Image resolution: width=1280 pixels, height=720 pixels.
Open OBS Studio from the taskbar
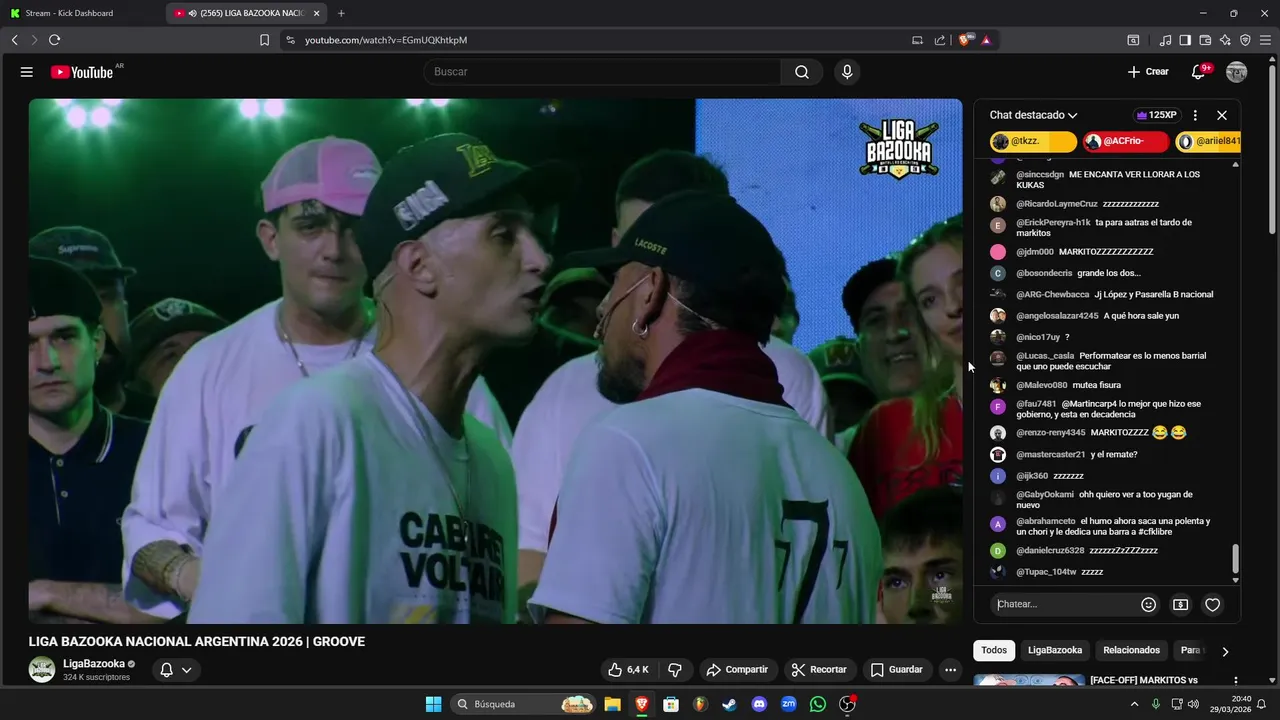(x=847, y=704)
